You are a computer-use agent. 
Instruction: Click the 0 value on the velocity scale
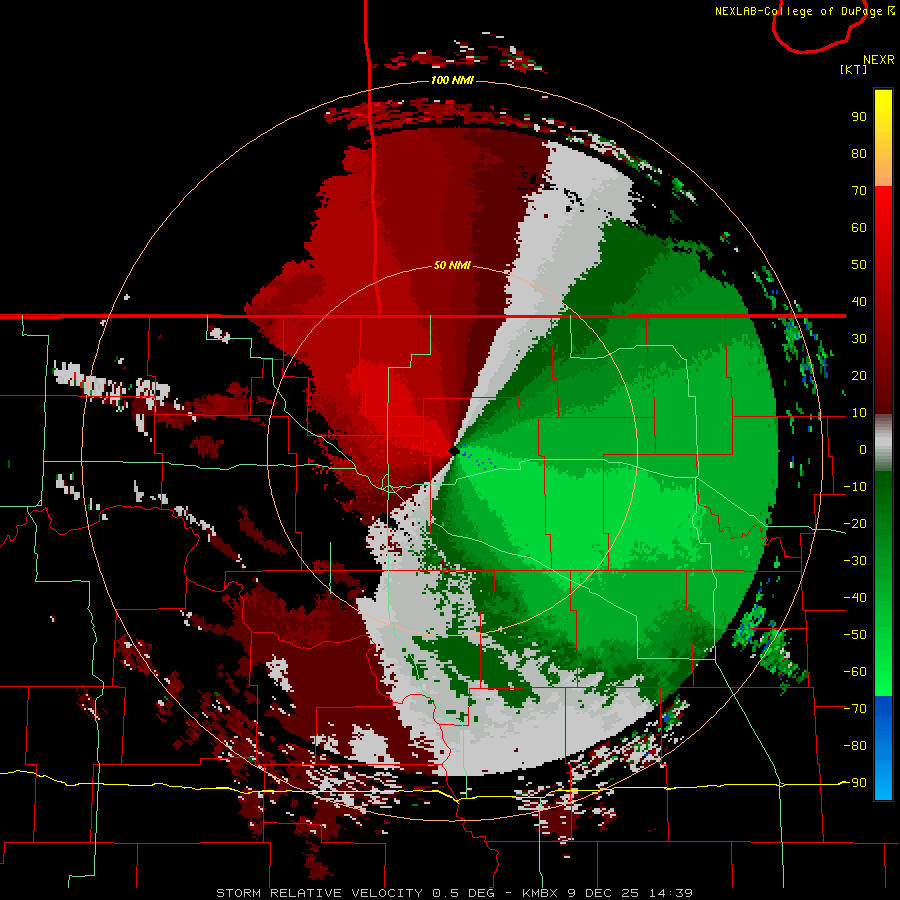click(x=863, y=450)
